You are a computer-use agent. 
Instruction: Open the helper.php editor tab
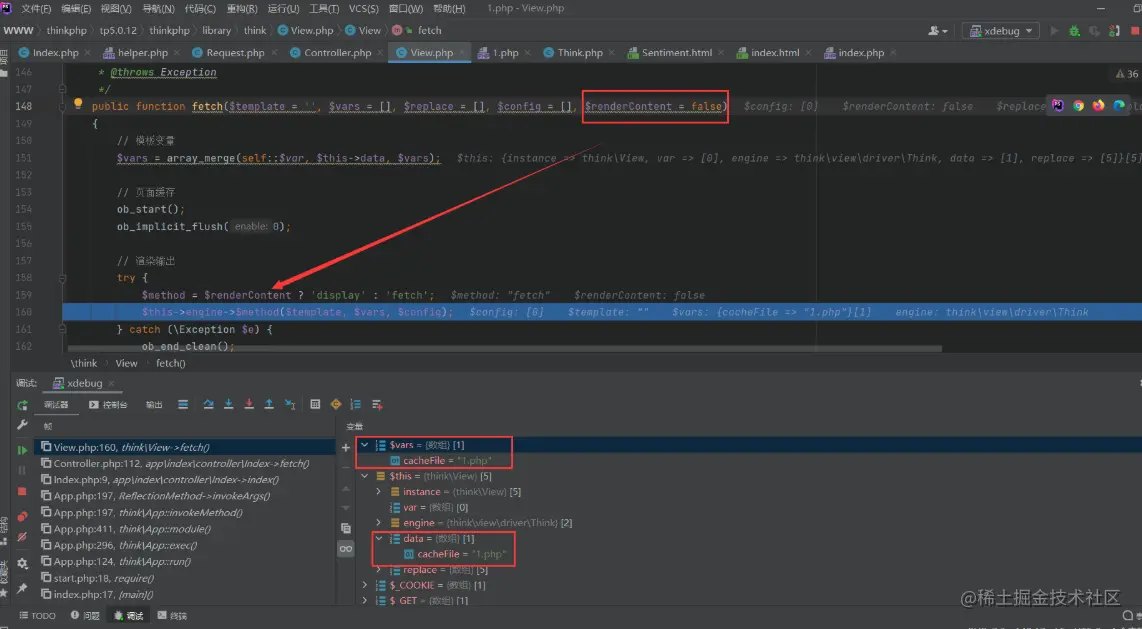pos(143,52)
